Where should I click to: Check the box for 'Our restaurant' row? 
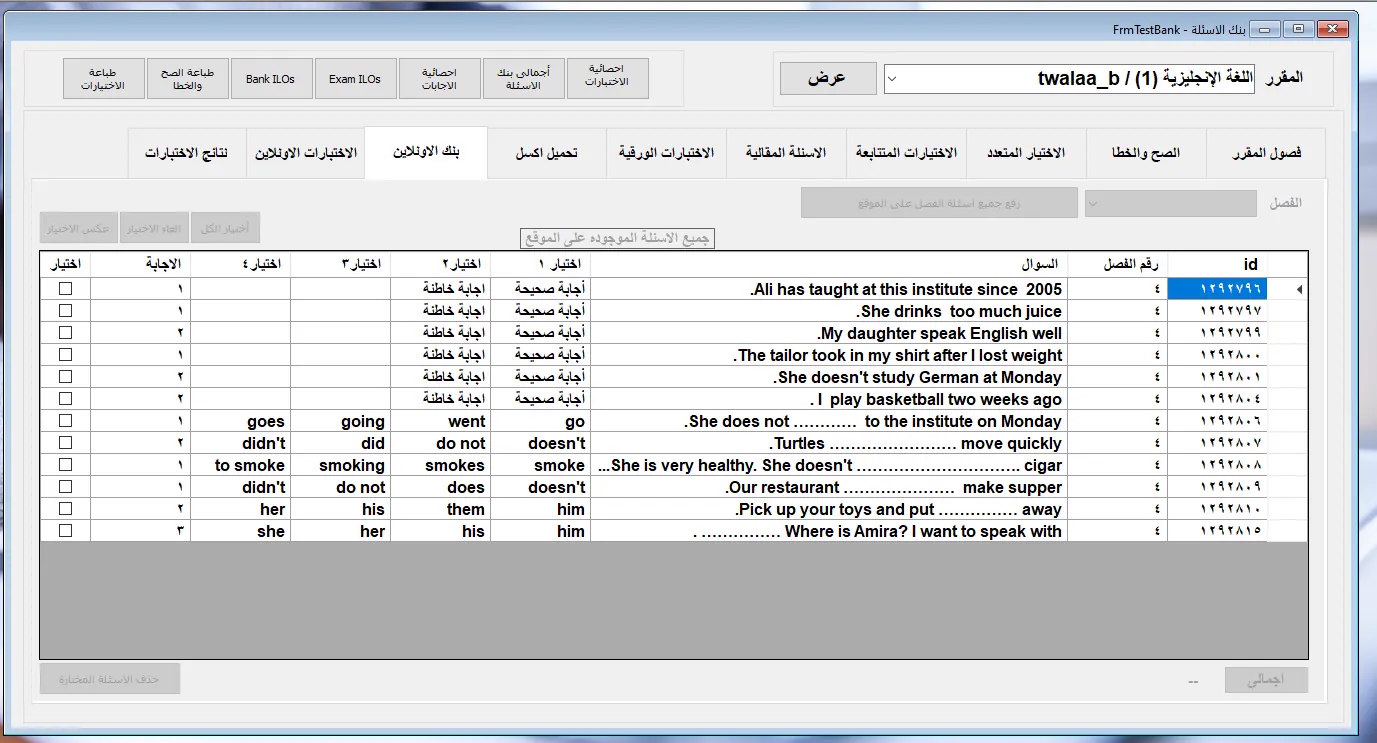coord(66,487)
